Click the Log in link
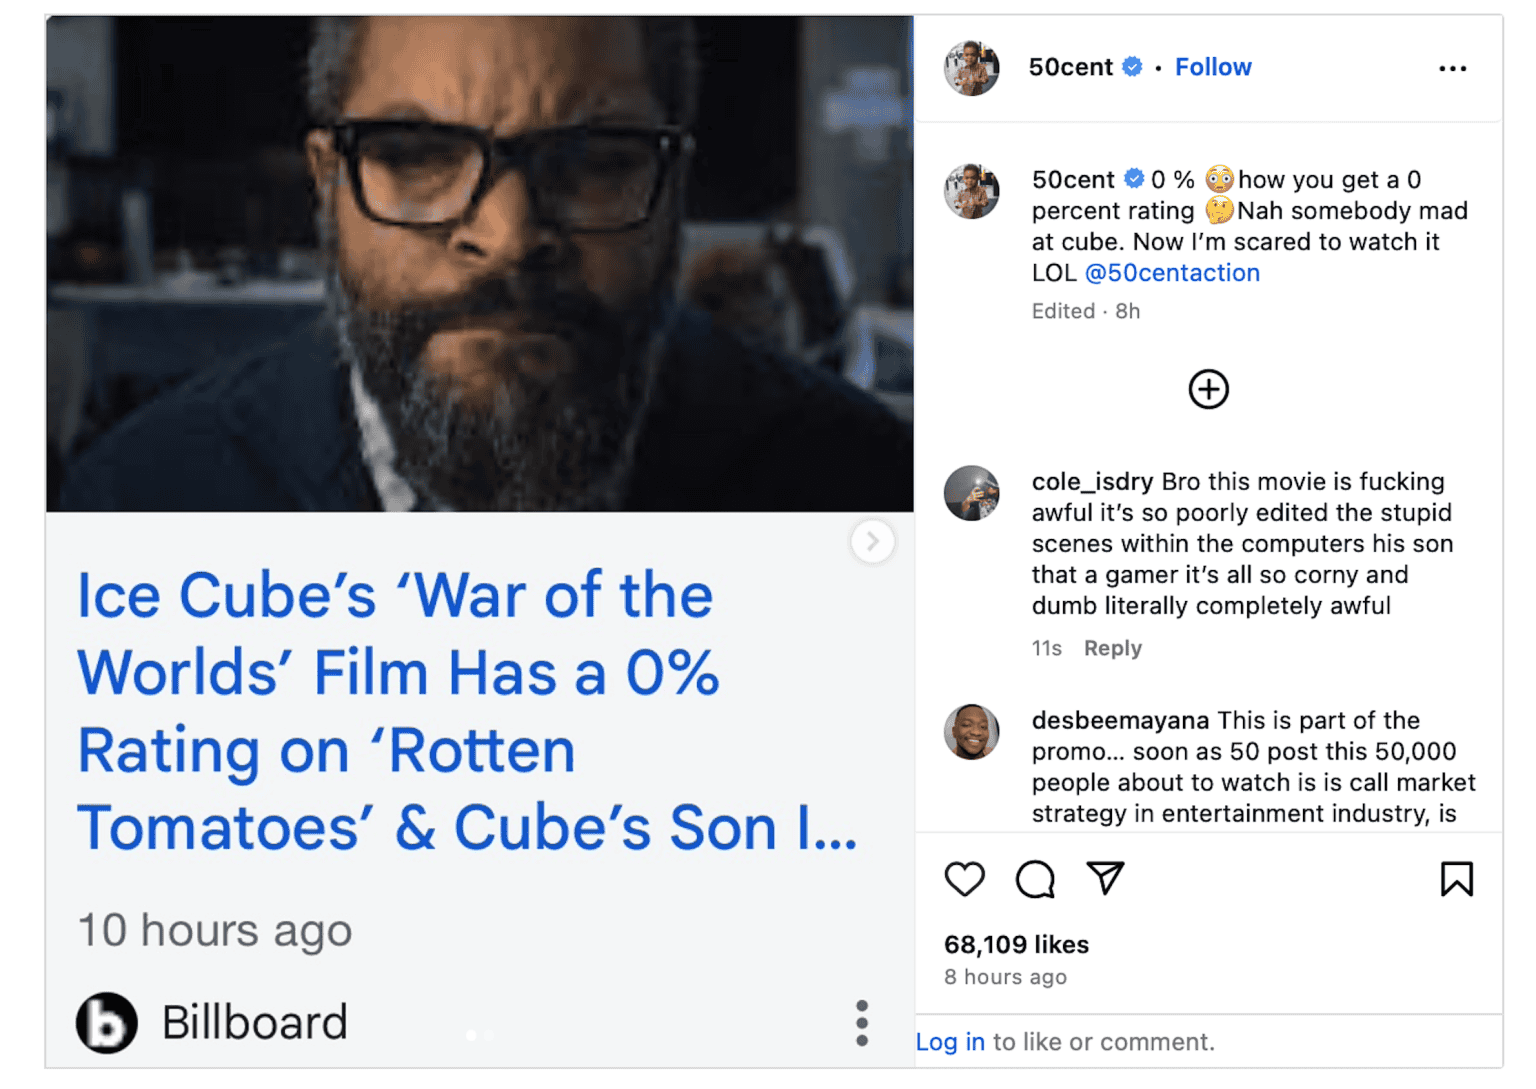This screenshot has width=1536, height=1089. pyautogui.click(x=949, y=1041)
